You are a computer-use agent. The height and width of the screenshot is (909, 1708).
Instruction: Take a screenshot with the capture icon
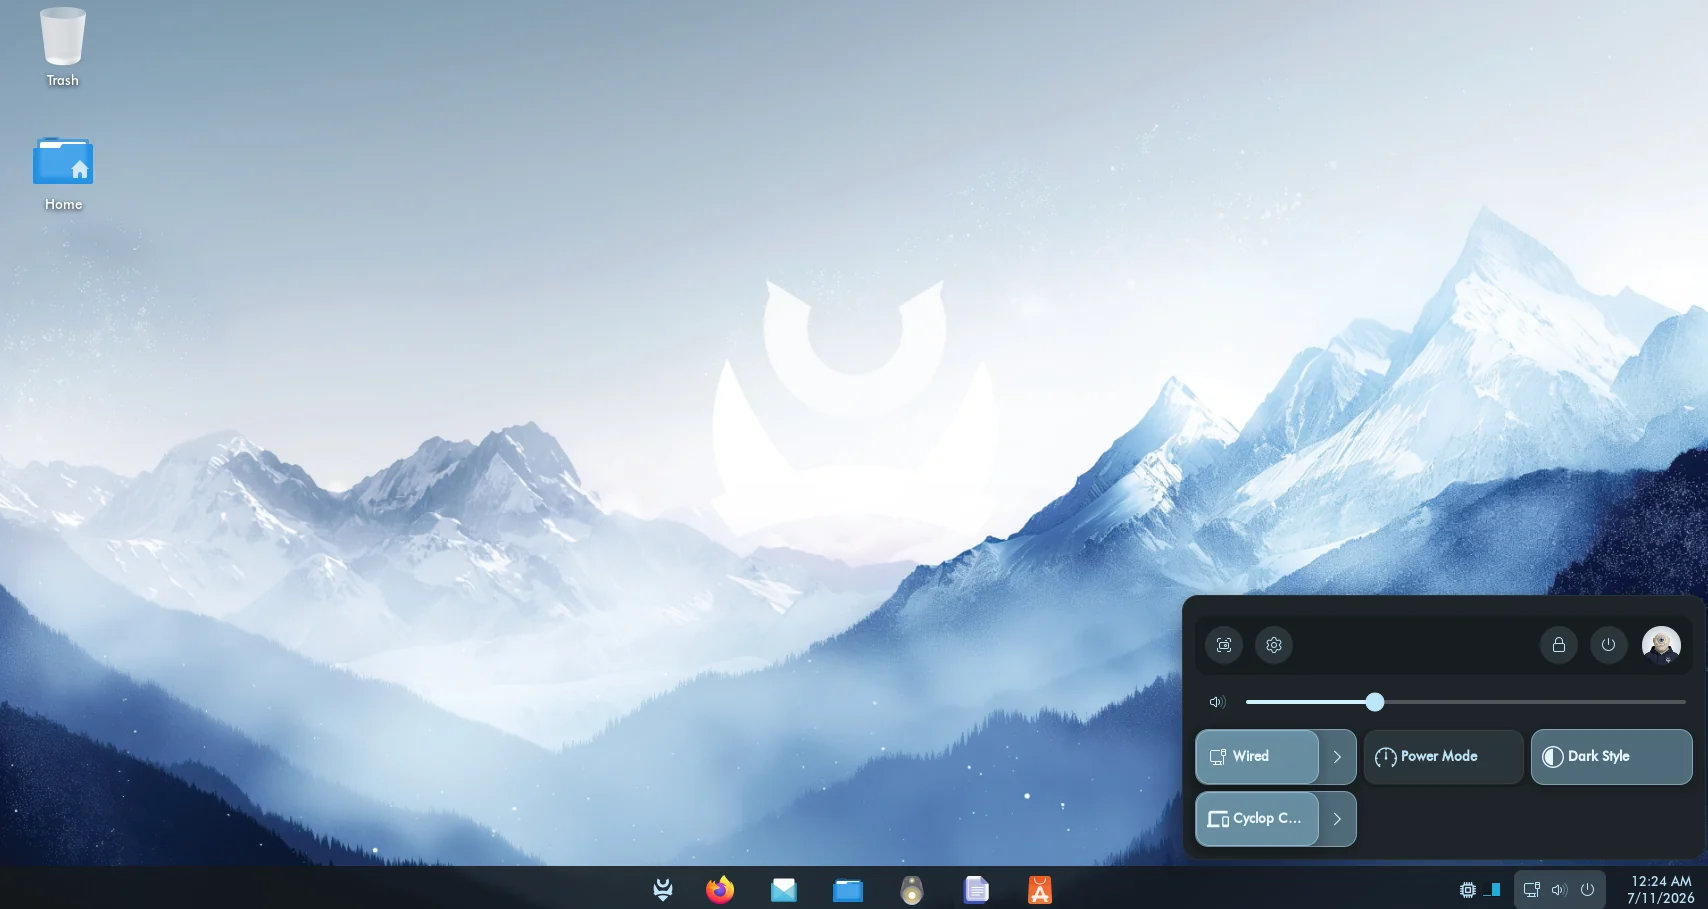[x=1224, y=645]
